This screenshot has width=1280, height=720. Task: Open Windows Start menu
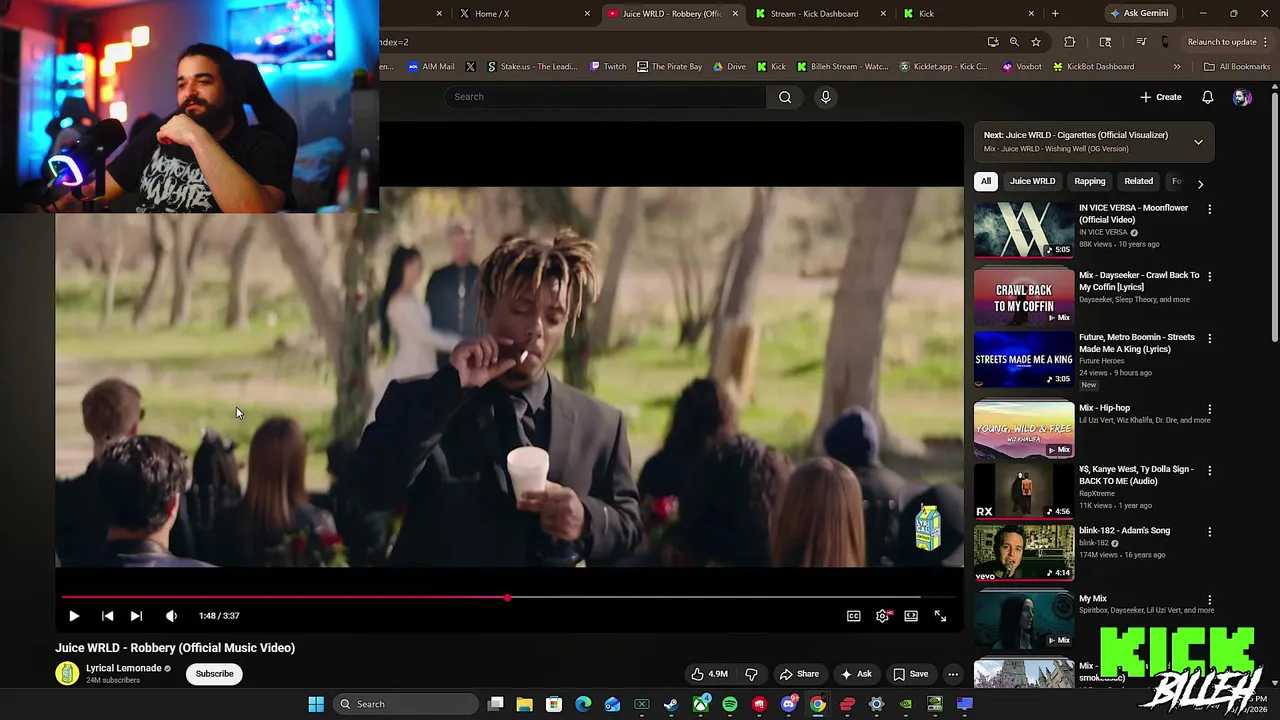point(316,704)
